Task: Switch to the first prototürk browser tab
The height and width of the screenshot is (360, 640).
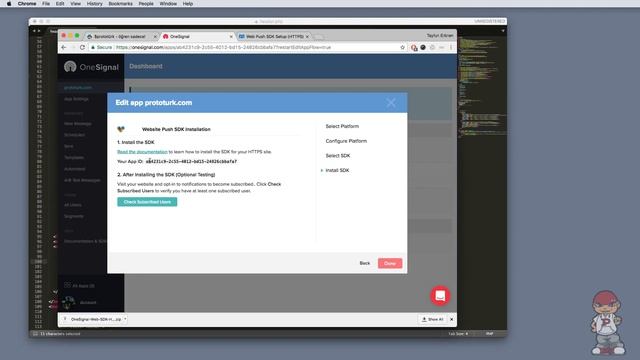Action: pyautogui.click(x=119, y=36)
